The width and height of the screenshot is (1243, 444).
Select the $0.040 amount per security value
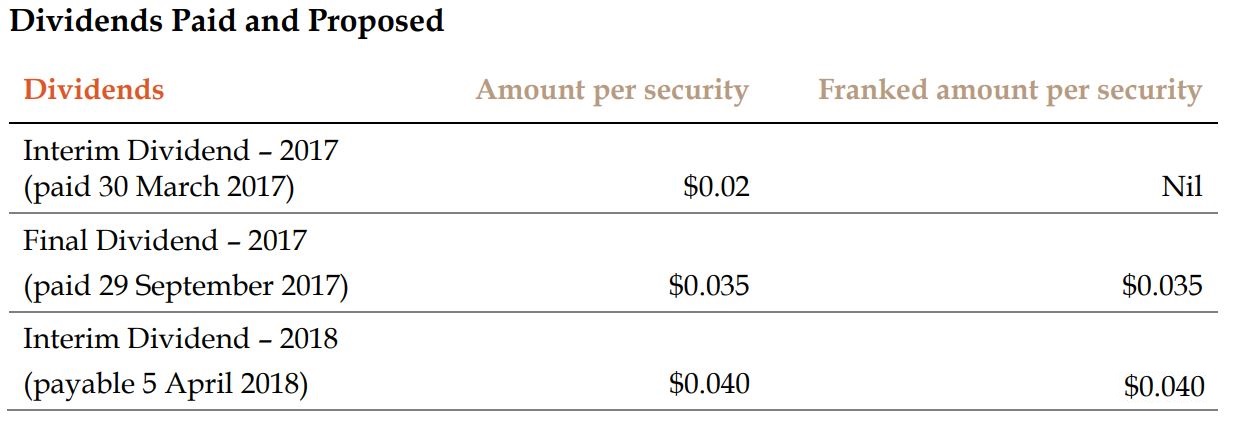(x=708, y=385)
